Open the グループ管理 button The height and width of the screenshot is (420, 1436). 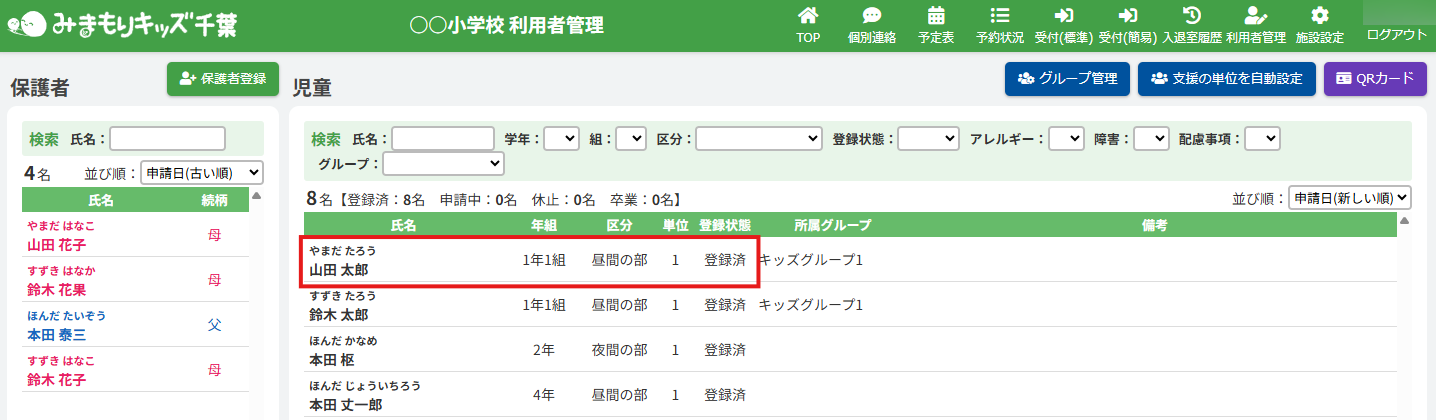1068,79
